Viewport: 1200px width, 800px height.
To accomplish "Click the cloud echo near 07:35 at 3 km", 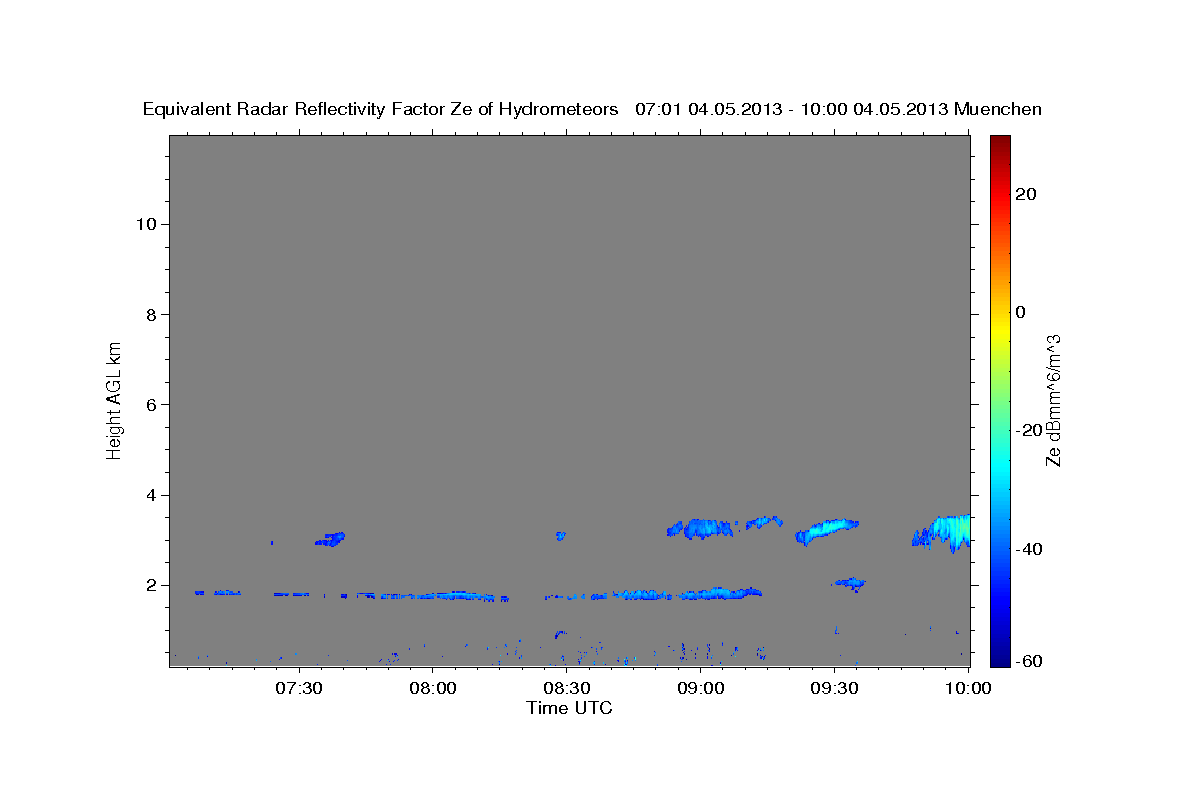I will tap(331, 539).
